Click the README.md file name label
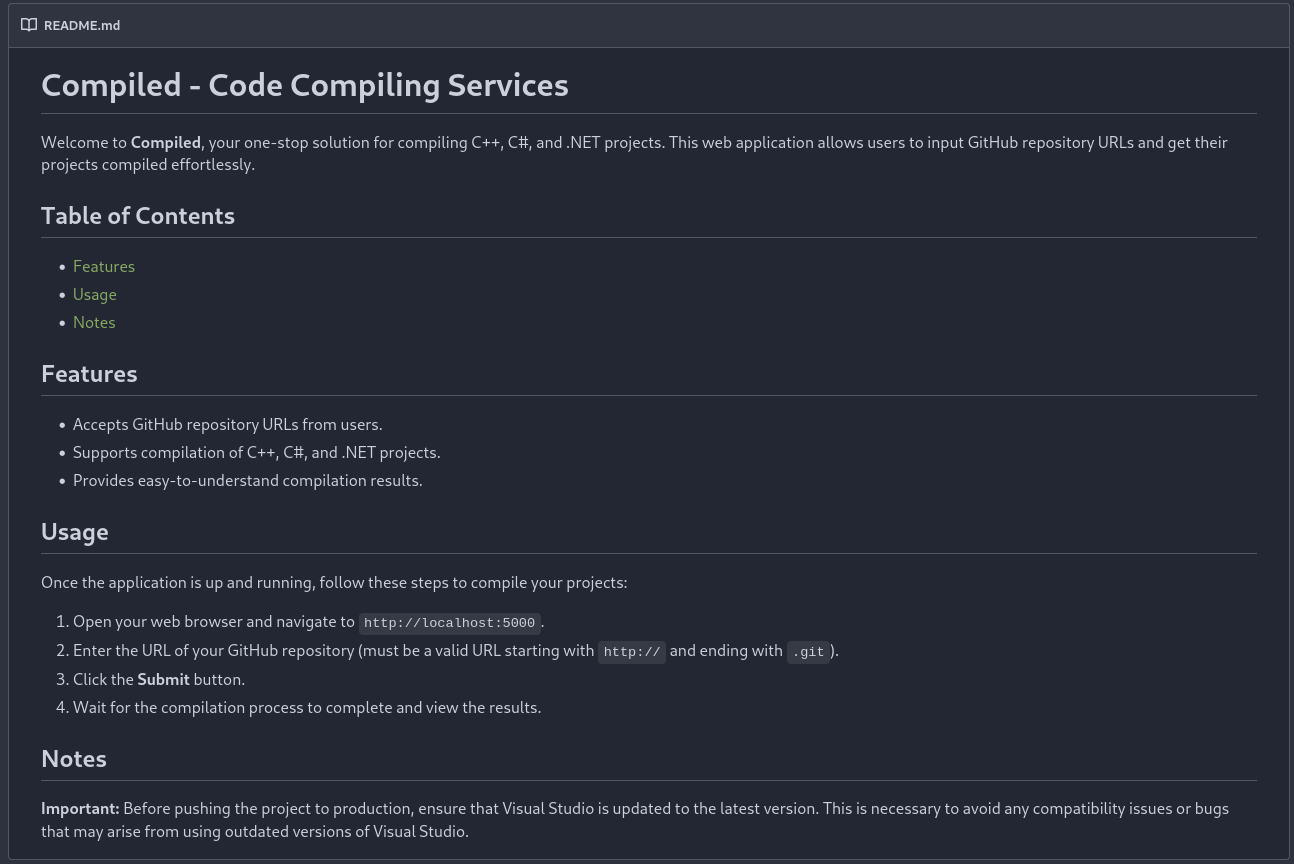Image resolution: width=1294 pixels, height=864 pixels. [82, 25]
